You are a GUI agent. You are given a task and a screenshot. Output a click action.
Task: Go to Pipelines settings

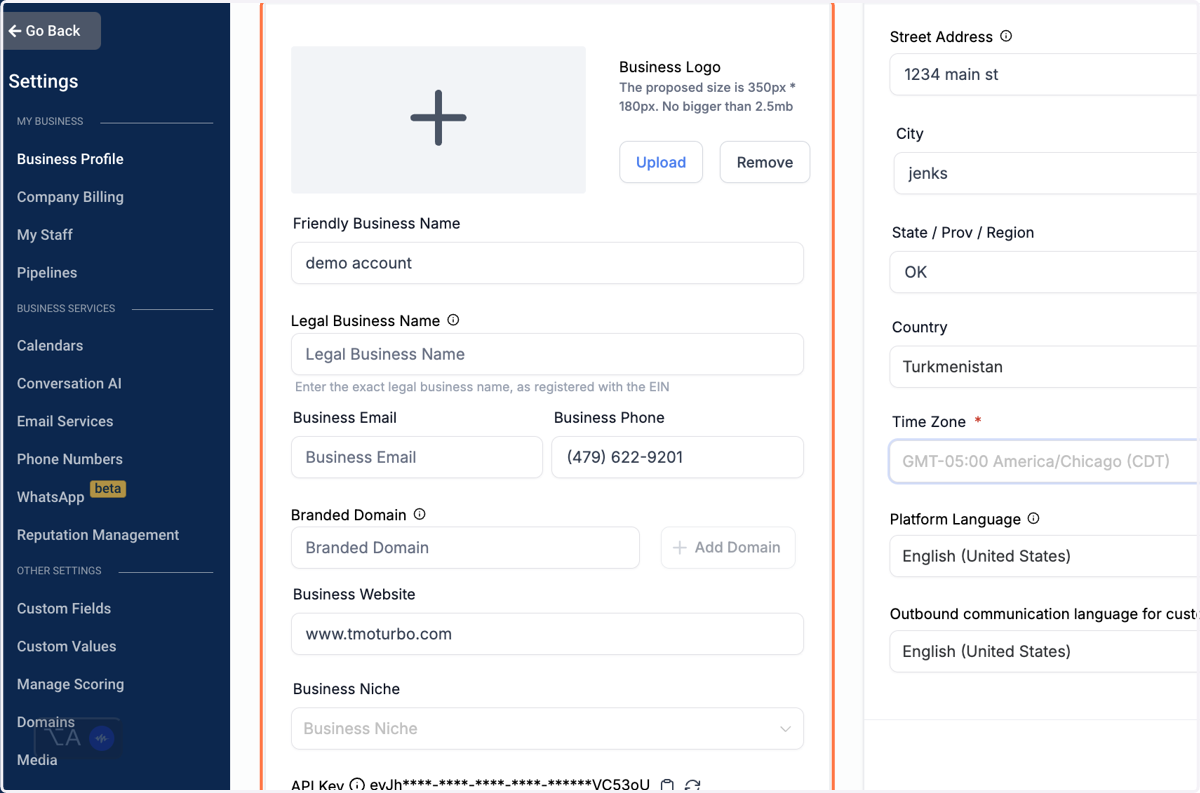click(x=47, y=273)
